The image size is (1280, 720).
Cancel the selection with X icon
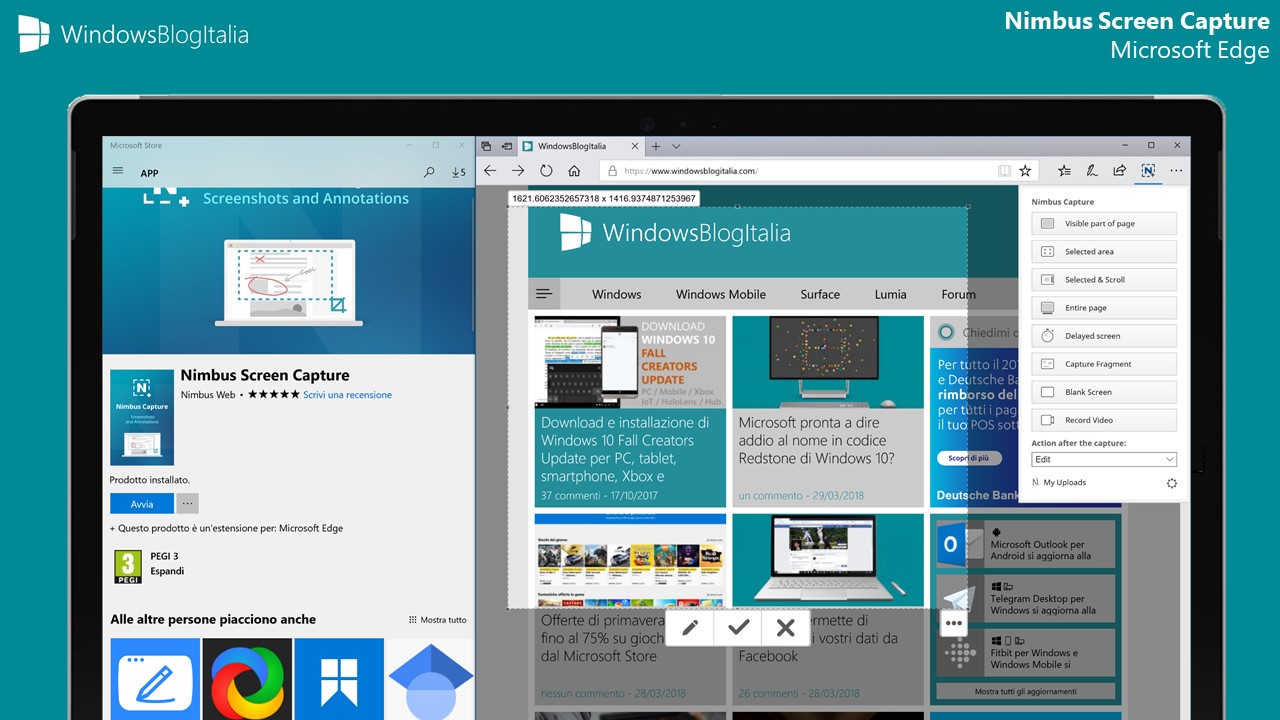point(785,627)
